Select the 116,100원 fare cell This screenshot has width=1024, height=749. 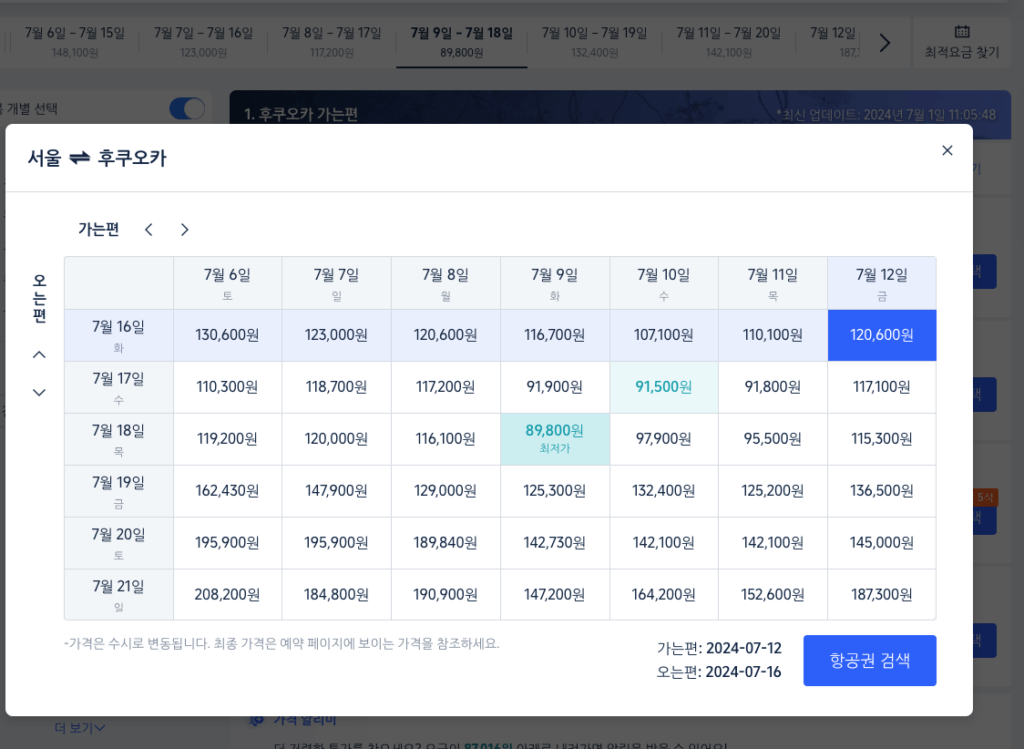pos(445,439)
